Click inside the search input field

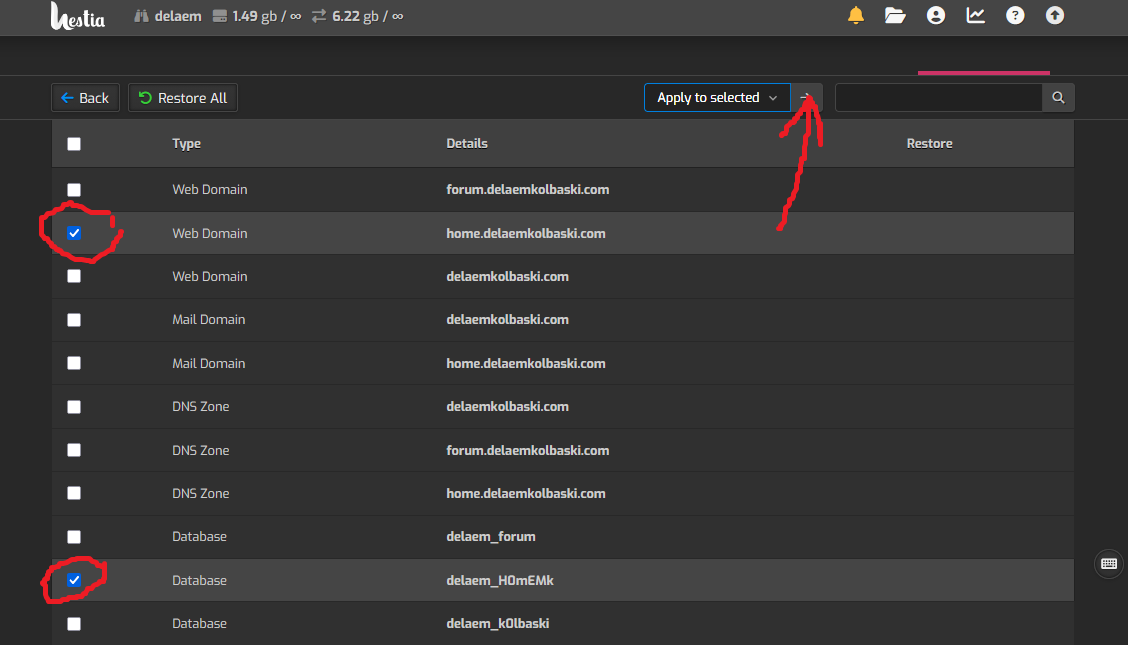938,98
